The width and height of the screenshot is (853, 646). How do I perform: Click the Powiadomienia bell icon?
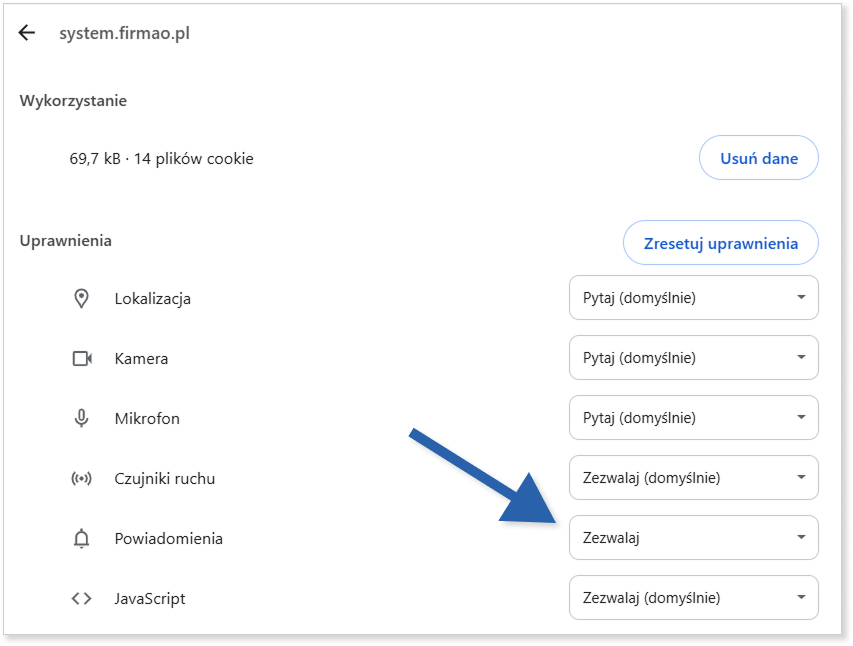tap(81, 538)
